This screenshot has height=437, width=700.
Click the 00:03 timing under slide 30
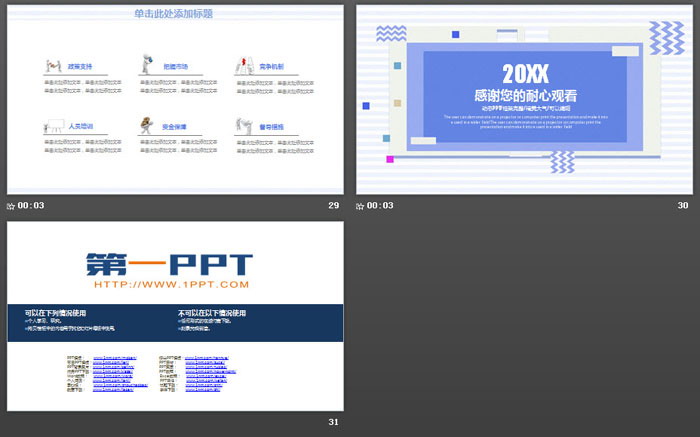point(380,206)
